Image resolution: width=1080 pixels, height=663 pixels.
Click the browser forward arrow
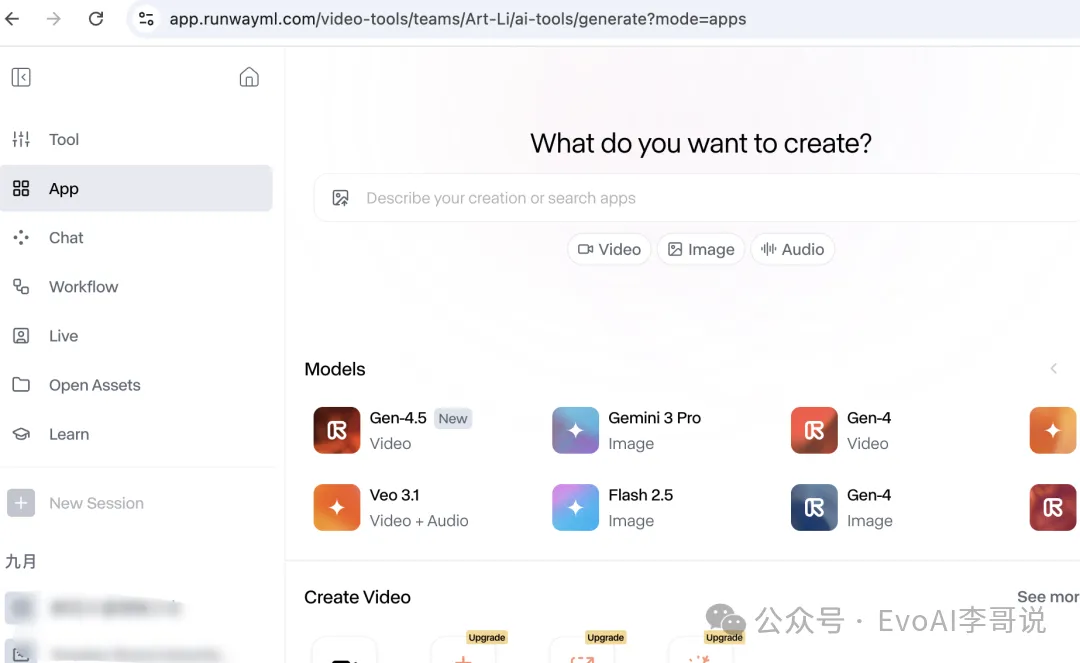(x=54, y=19)
